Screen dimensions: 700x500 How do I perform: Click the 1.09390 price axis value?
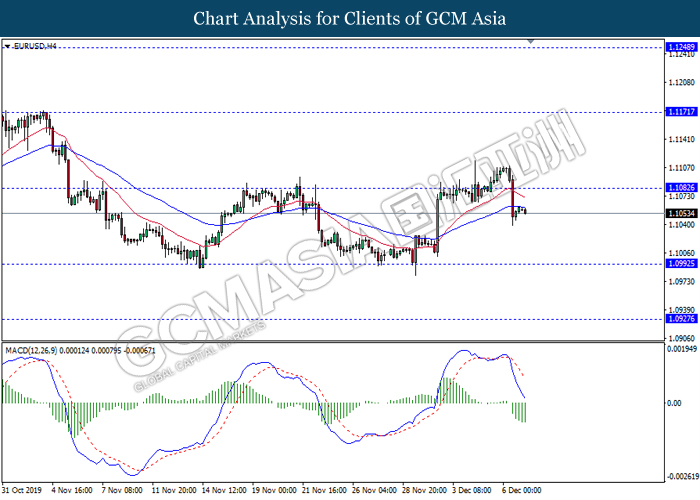click(x=682, y=310)
